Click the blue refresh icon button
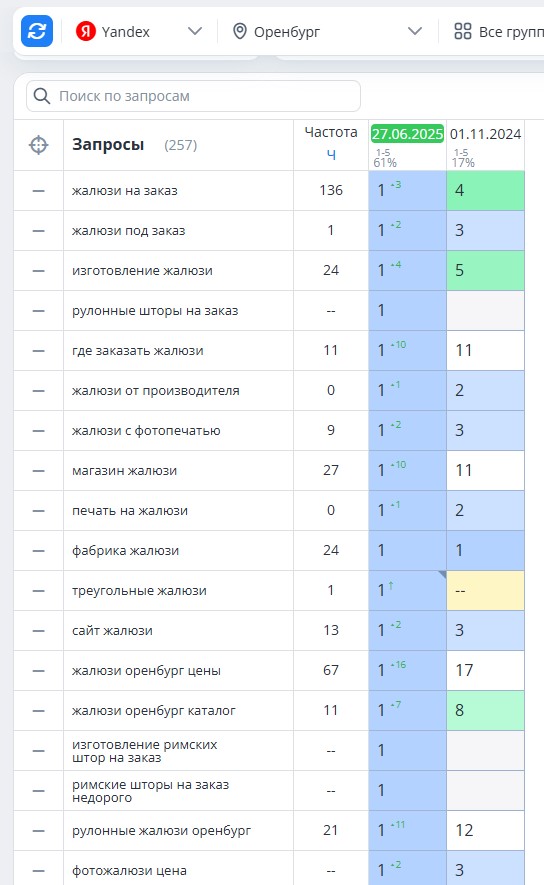Image resolution: width=544 pixels, height=885 pixels. coord(37,31)
